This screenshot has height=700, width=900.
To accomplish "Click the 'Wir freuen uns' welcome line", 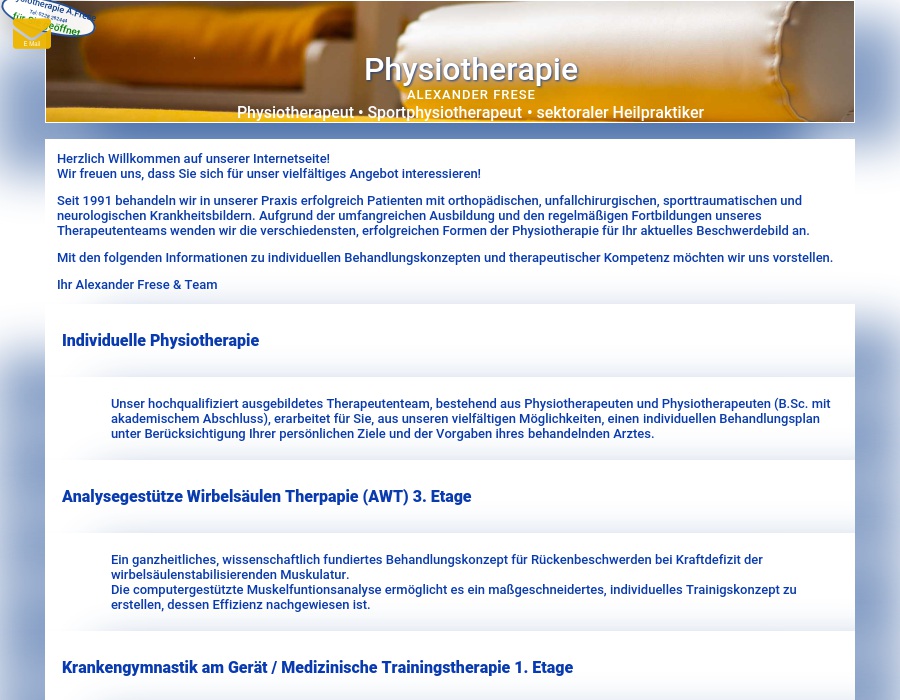I will click(268, 174).
